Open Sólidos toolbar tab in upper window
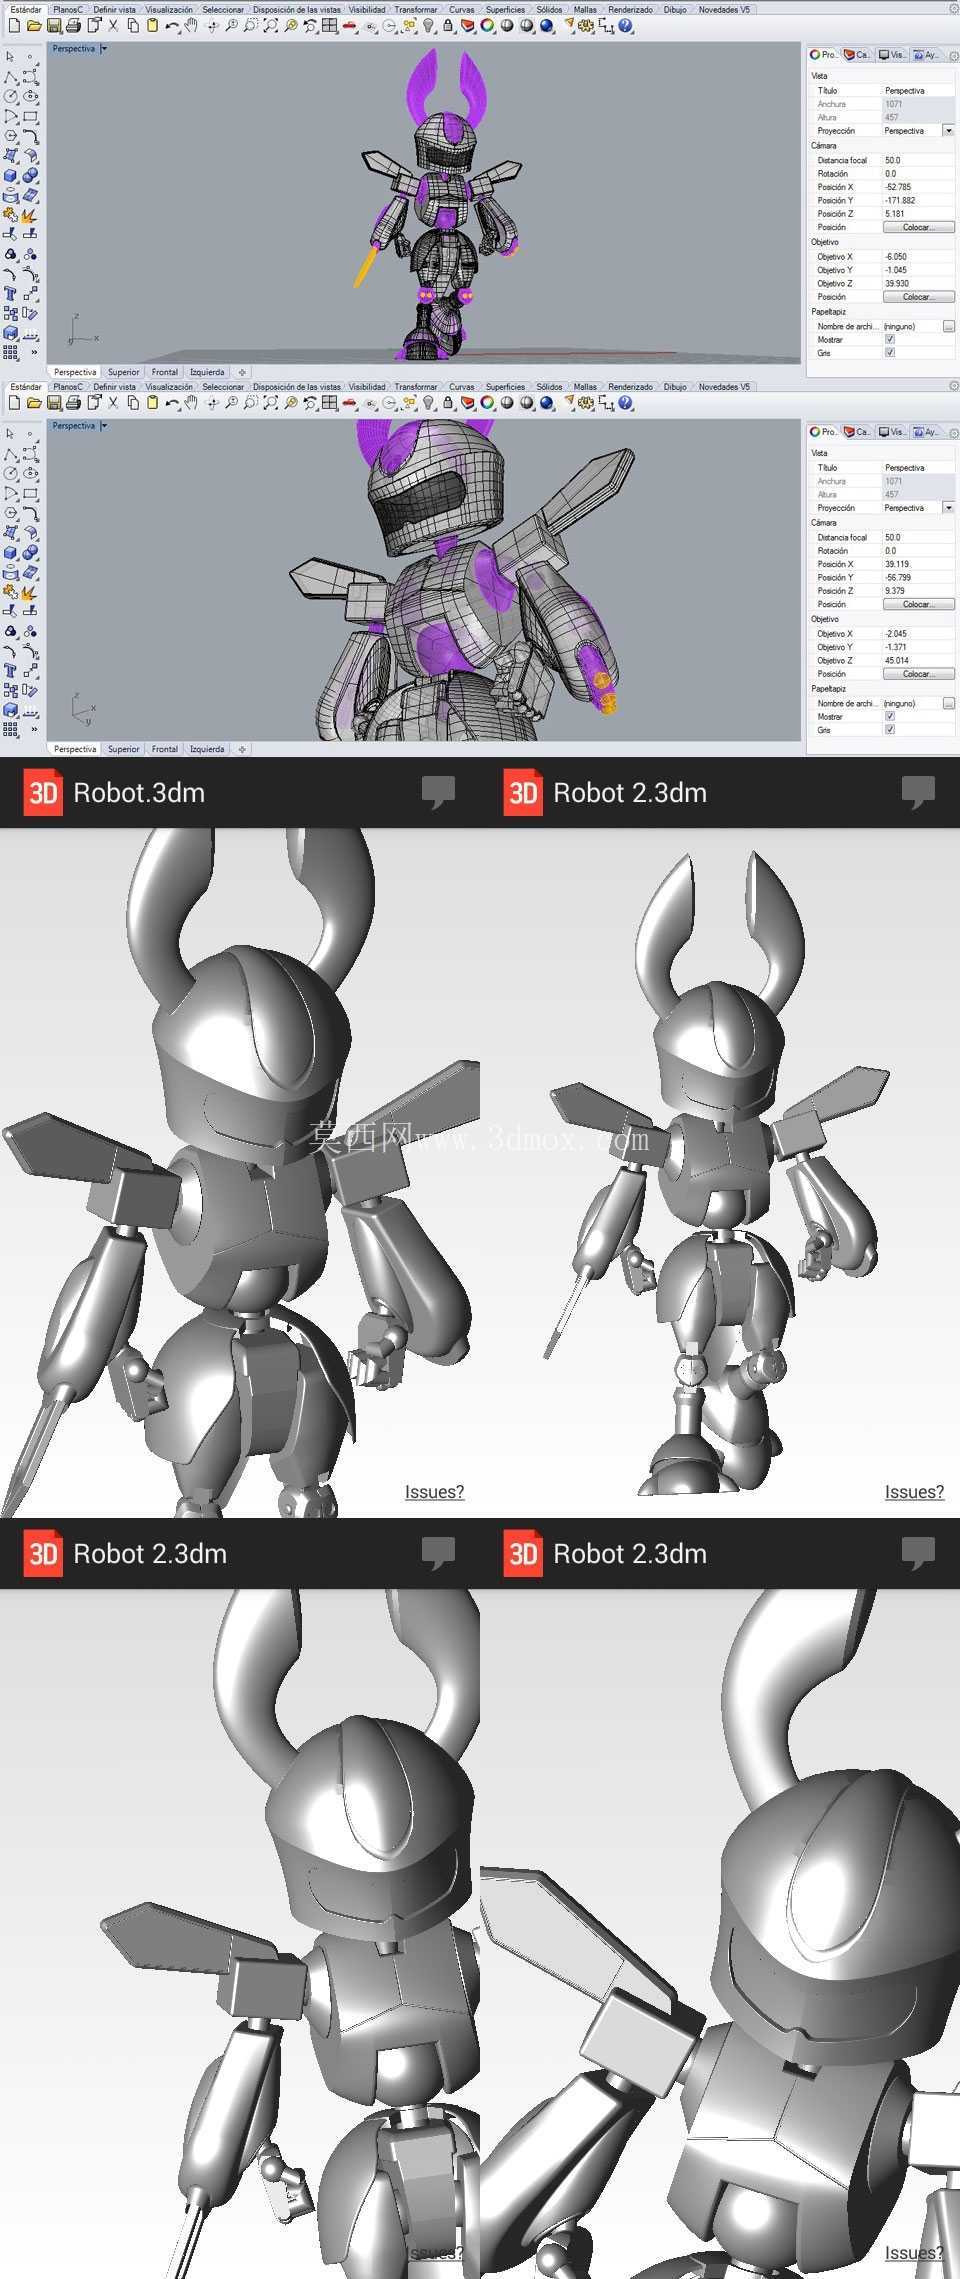The image size is (960, 2279). [549, 9]
